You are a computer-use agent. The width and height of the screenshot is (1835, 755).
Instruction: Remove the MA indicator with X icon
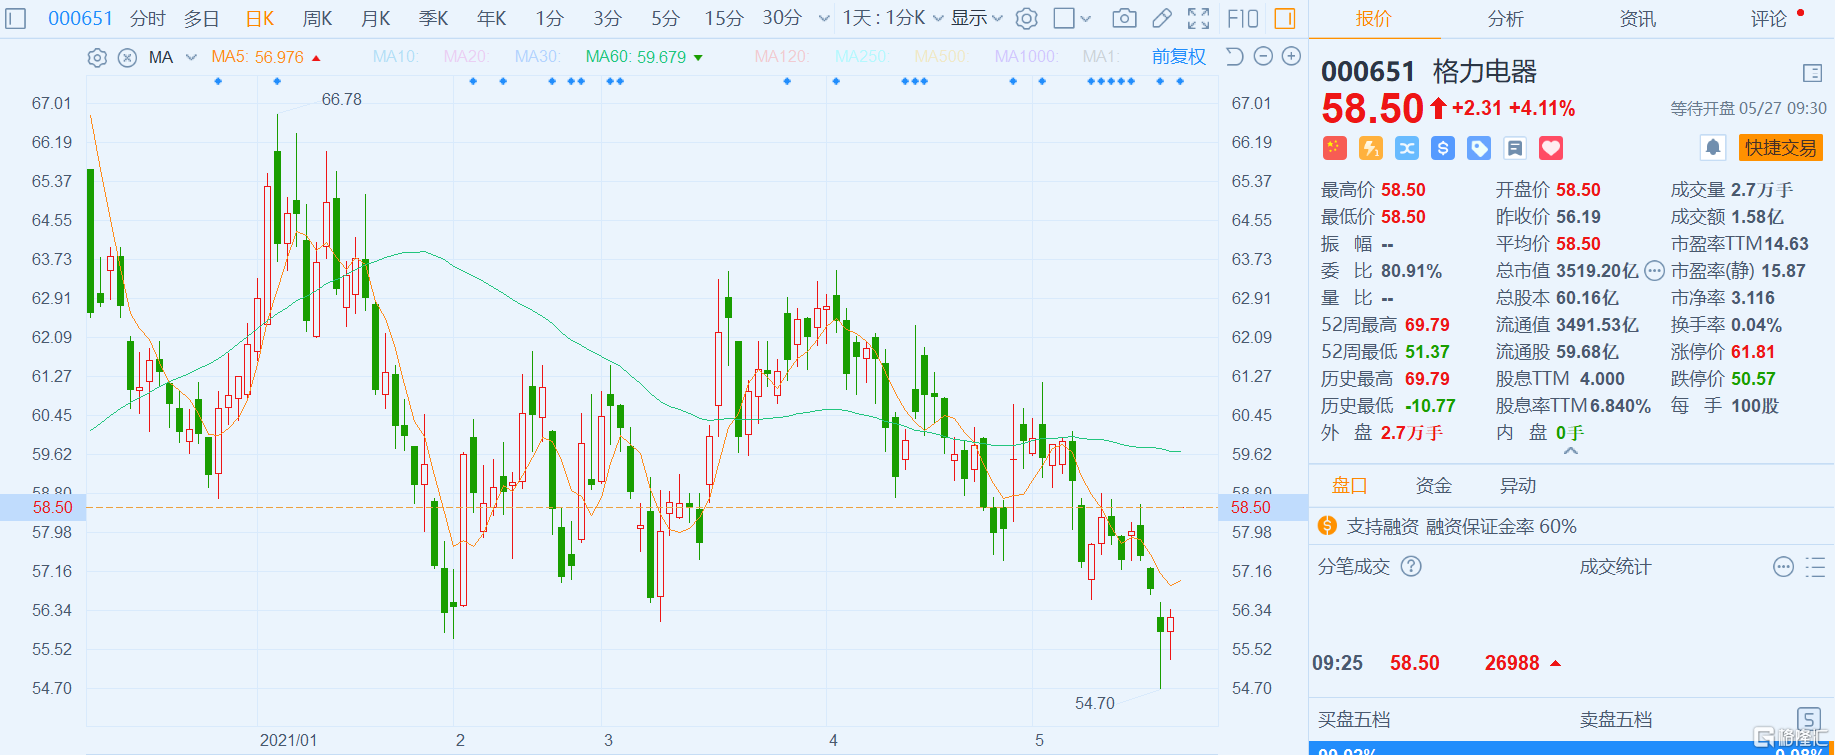coord(127,58)
